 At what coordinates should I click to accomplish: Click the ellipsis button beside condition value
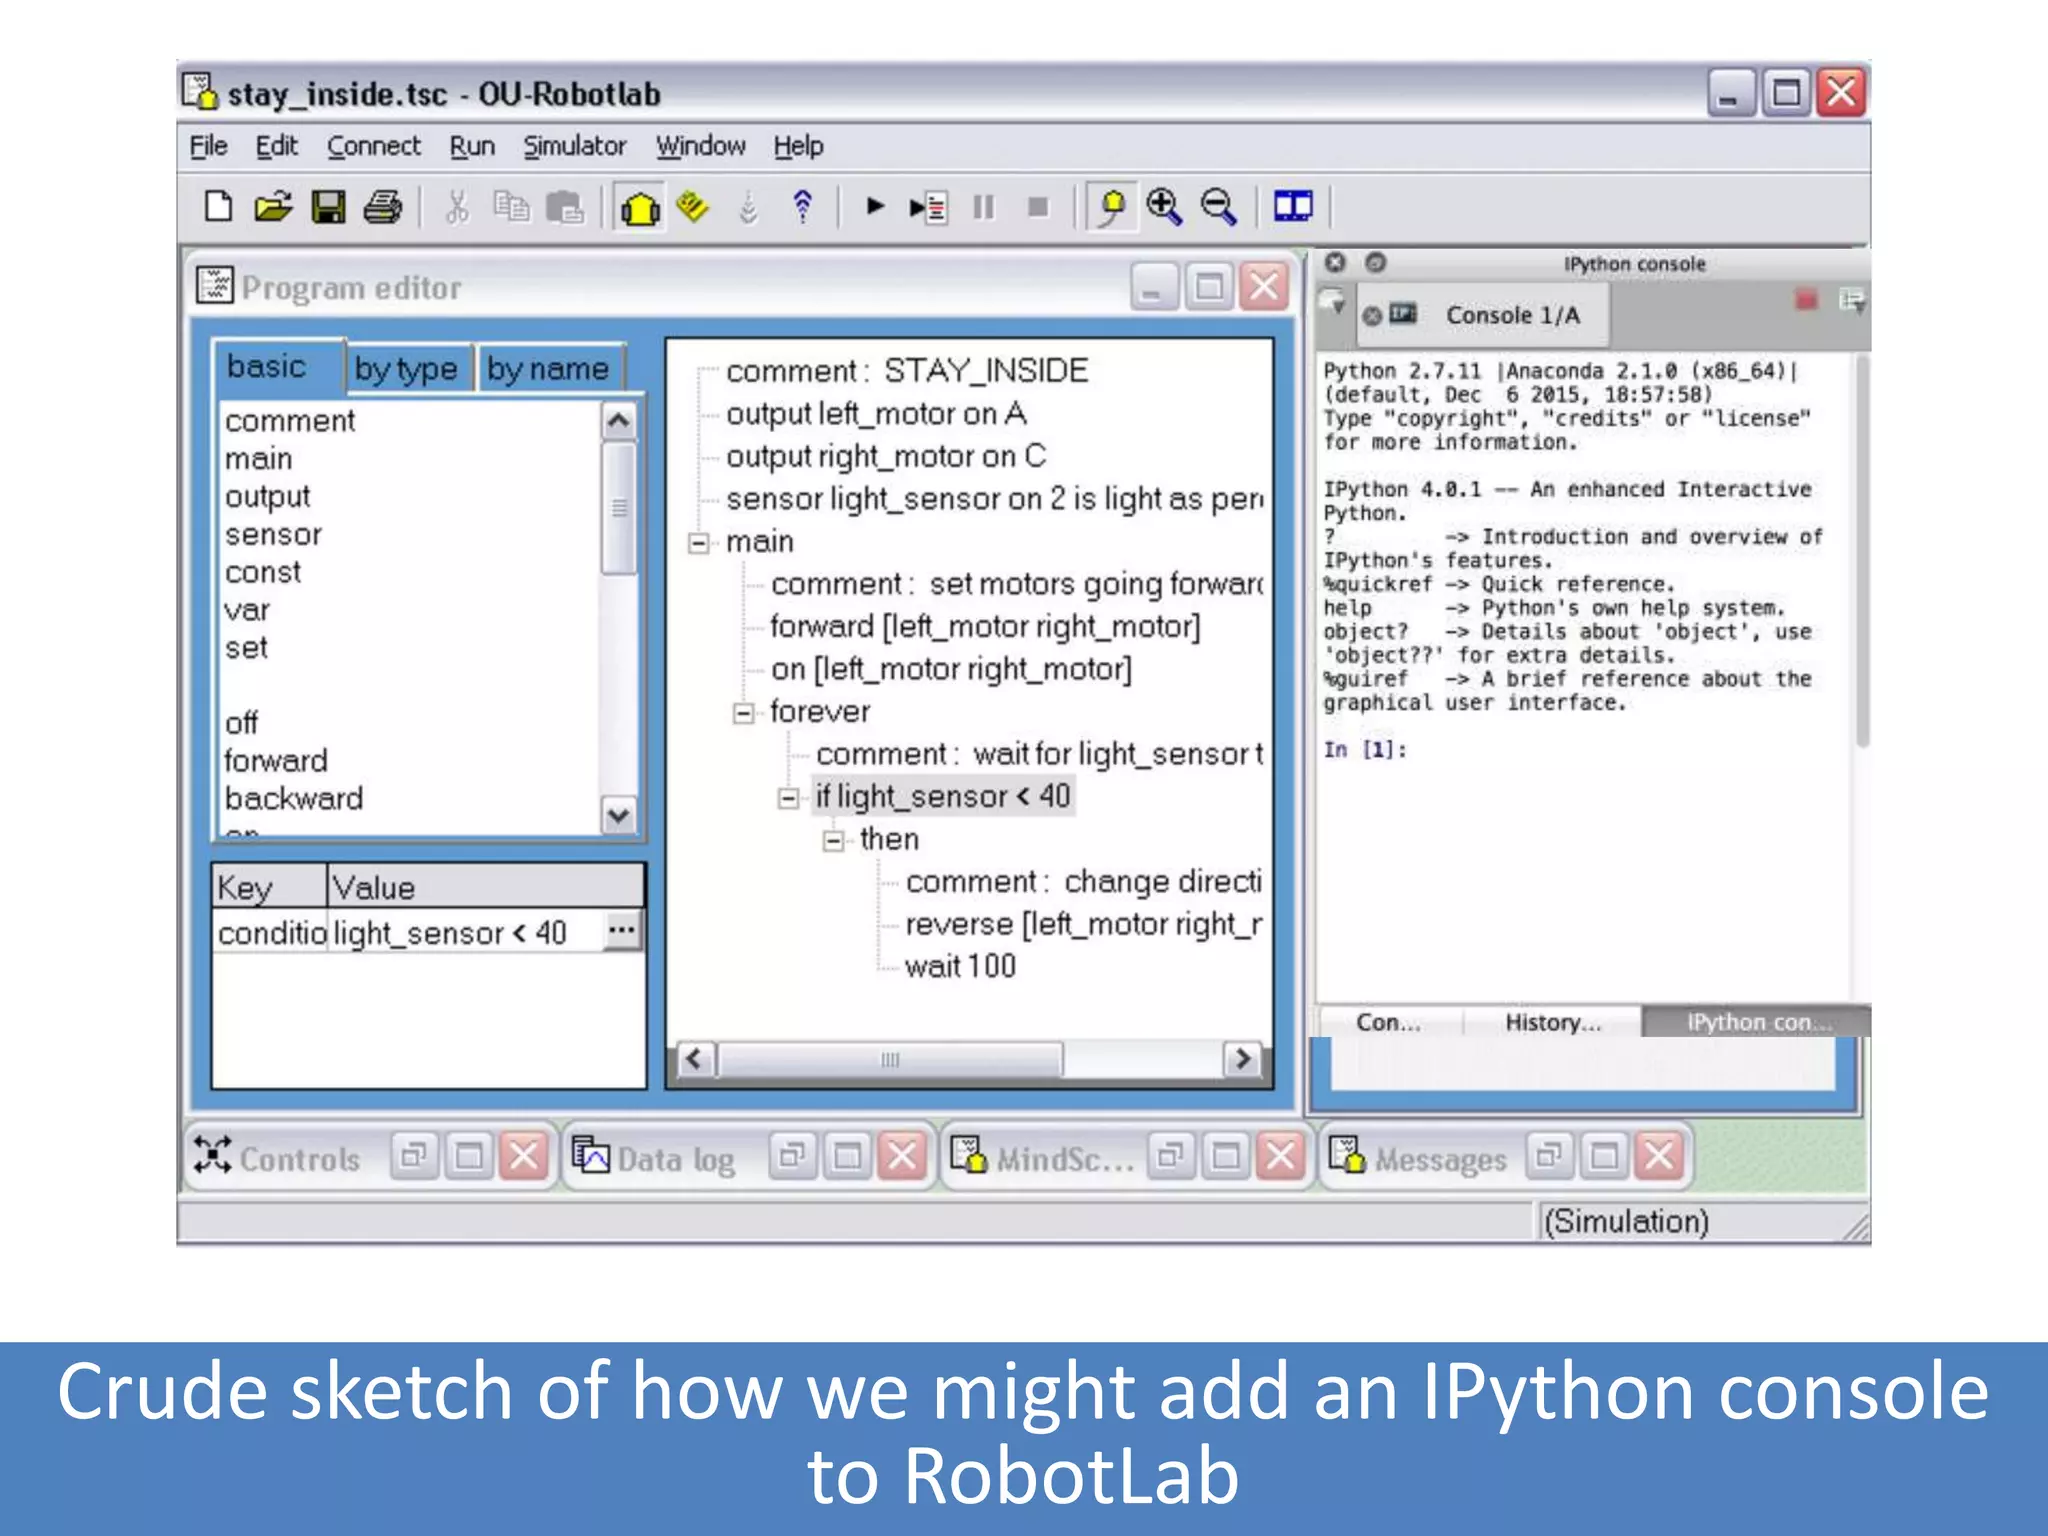tap(622, 931)
